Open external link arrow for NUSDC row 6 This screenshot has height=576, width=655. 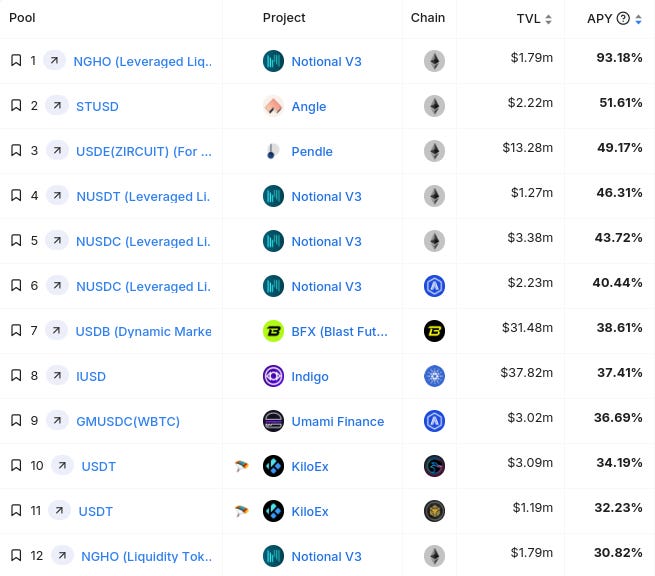[57, 286]
